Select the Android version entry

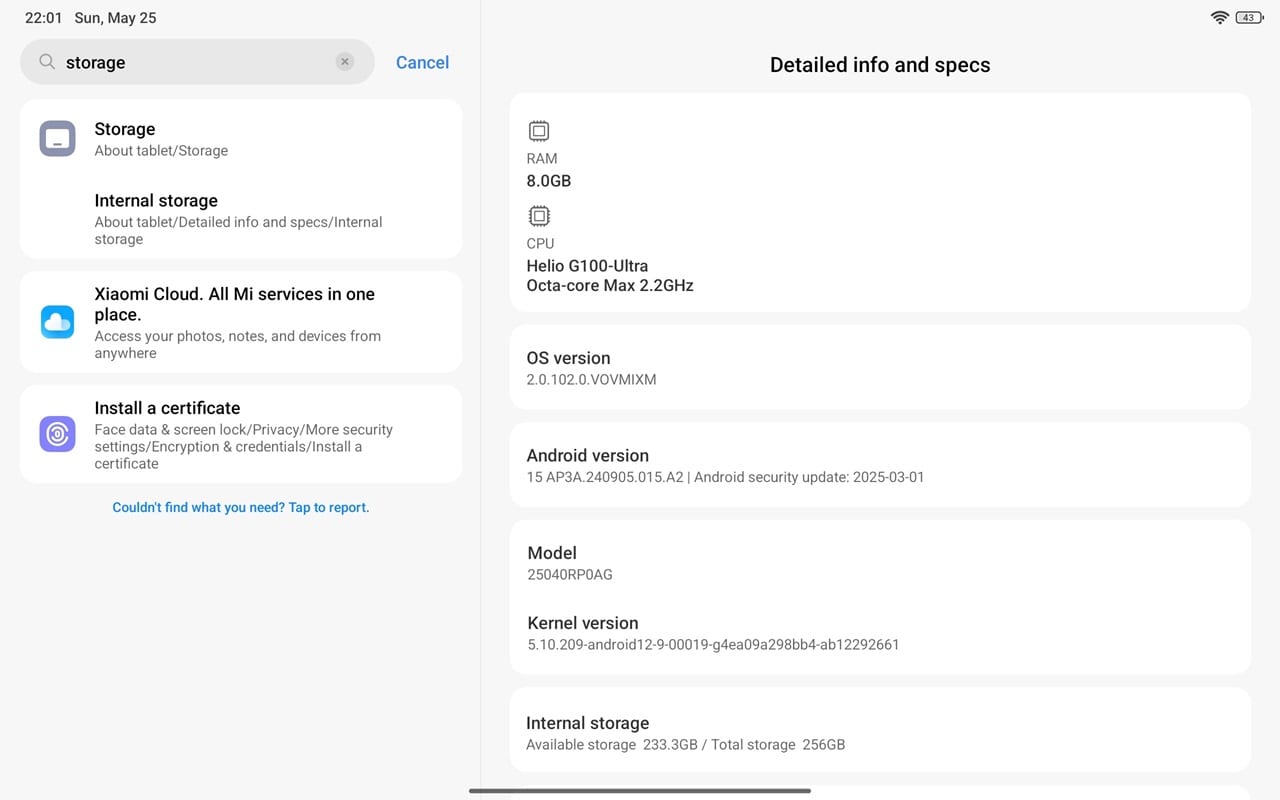click(880, 465)
